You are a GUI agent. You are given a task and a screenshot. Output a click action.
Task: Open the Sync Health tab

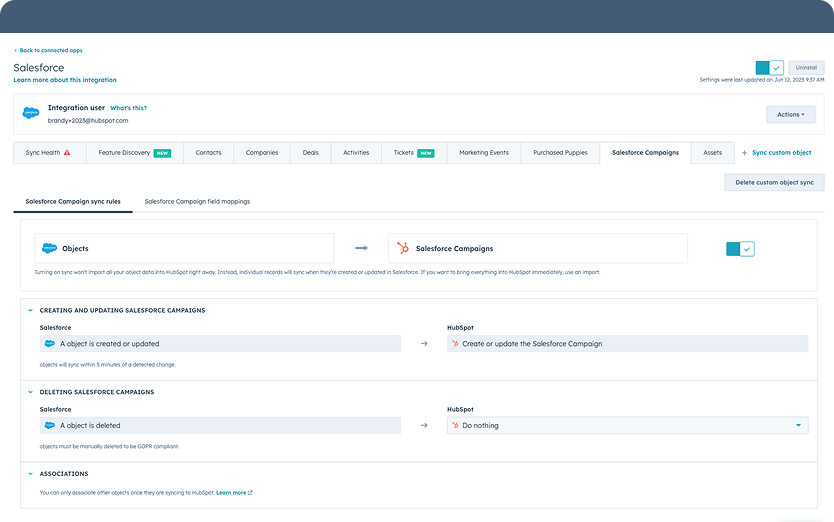[x=49, y=153]
